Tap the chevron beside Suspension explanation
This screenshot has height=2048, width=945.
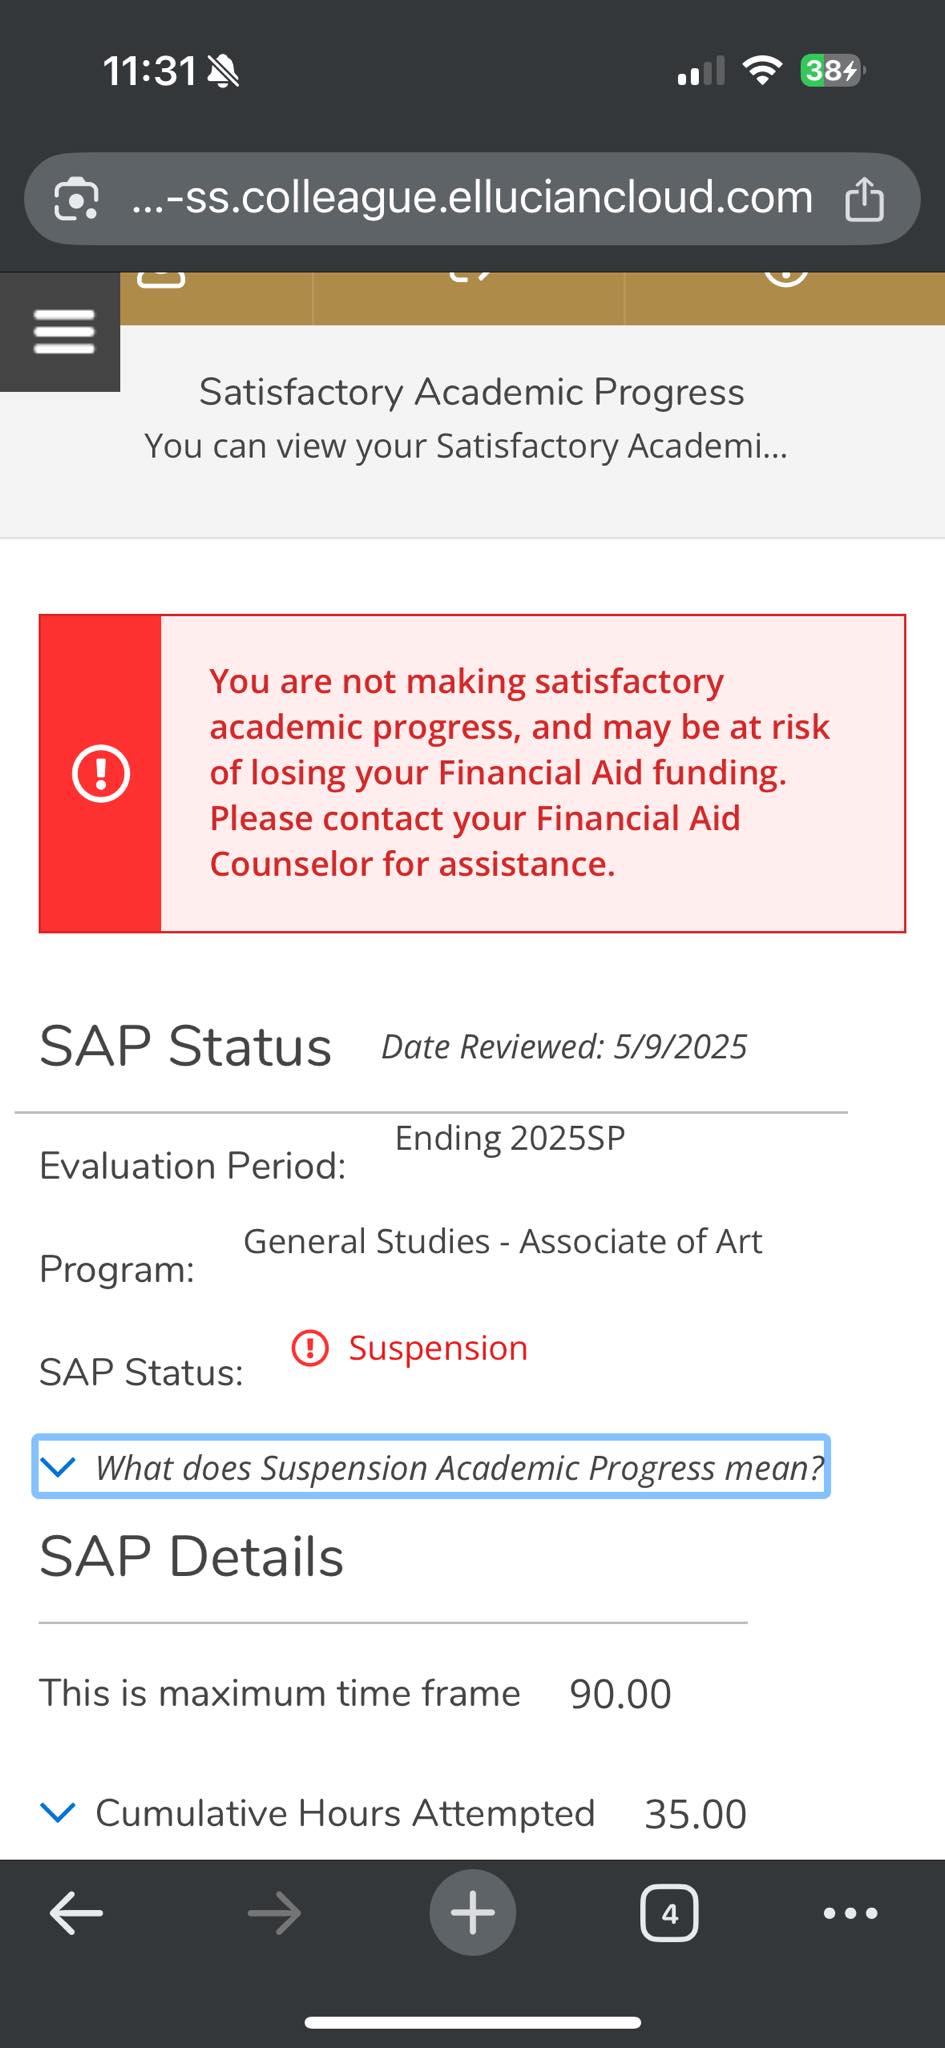(x=58, y=1467)
